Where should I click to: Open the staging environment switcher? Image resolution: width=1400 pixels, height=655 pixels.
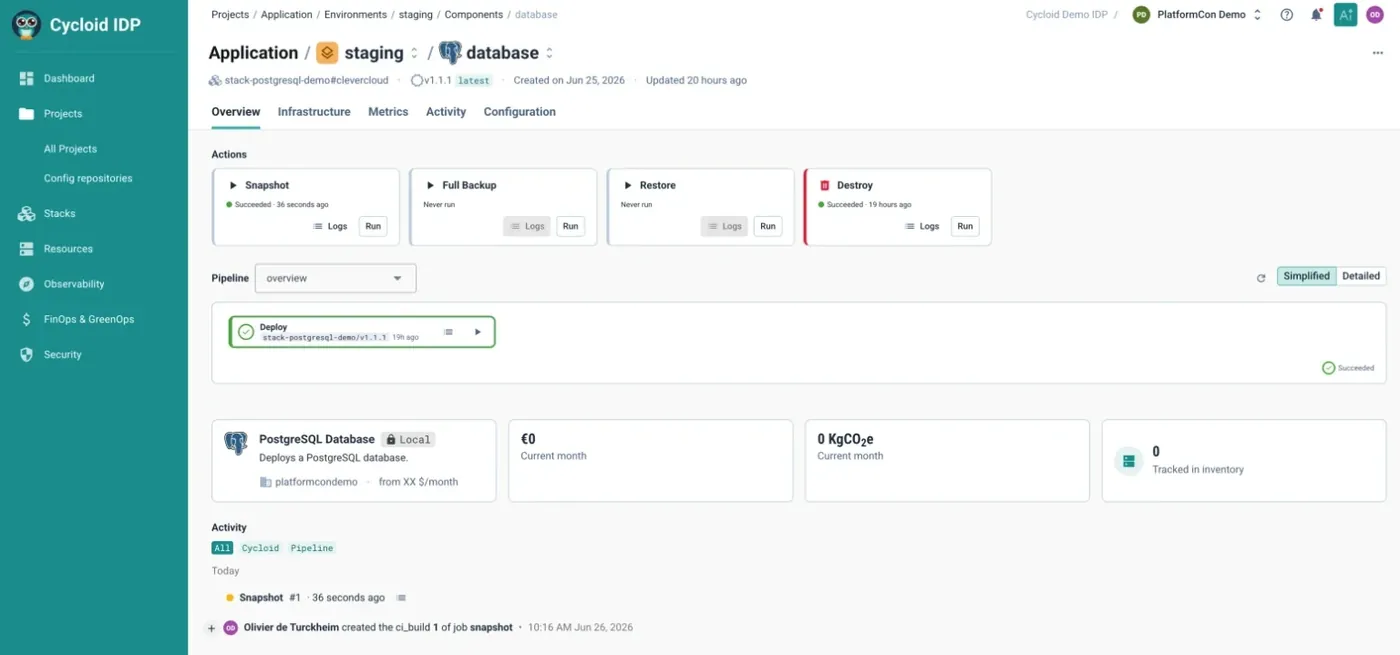pos(415,53)
